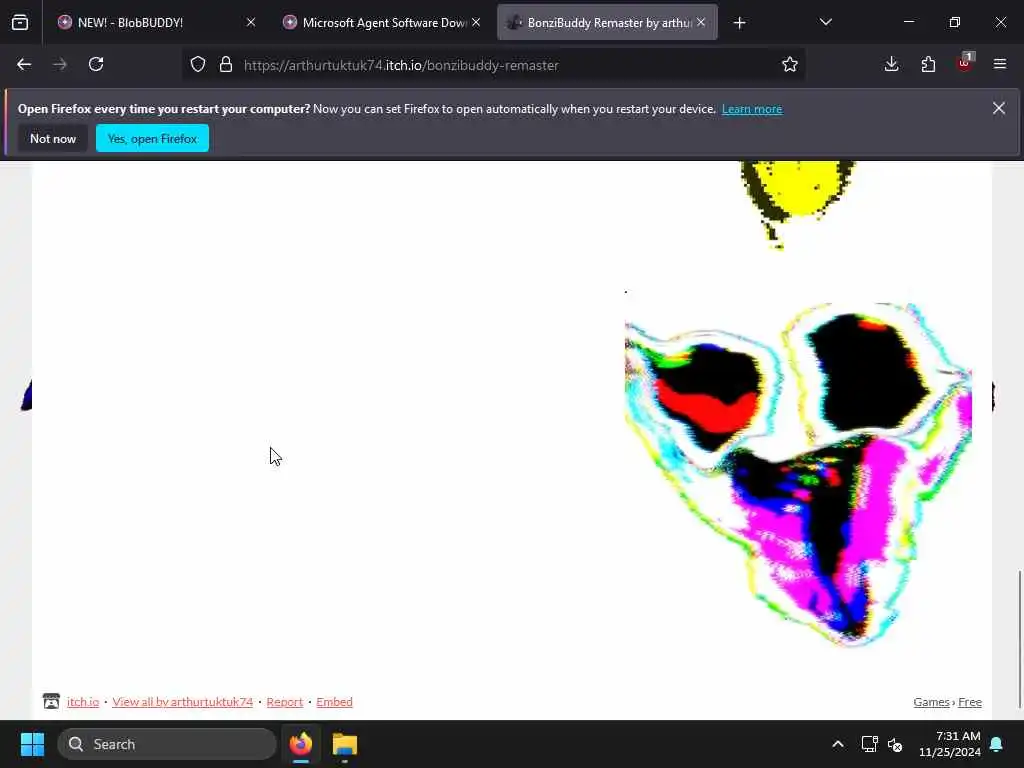Viewport: 1024px width, 768px height.
Task: Open the Games breadcrumb link
Action: pyautogui.click(x=931, y=702)
